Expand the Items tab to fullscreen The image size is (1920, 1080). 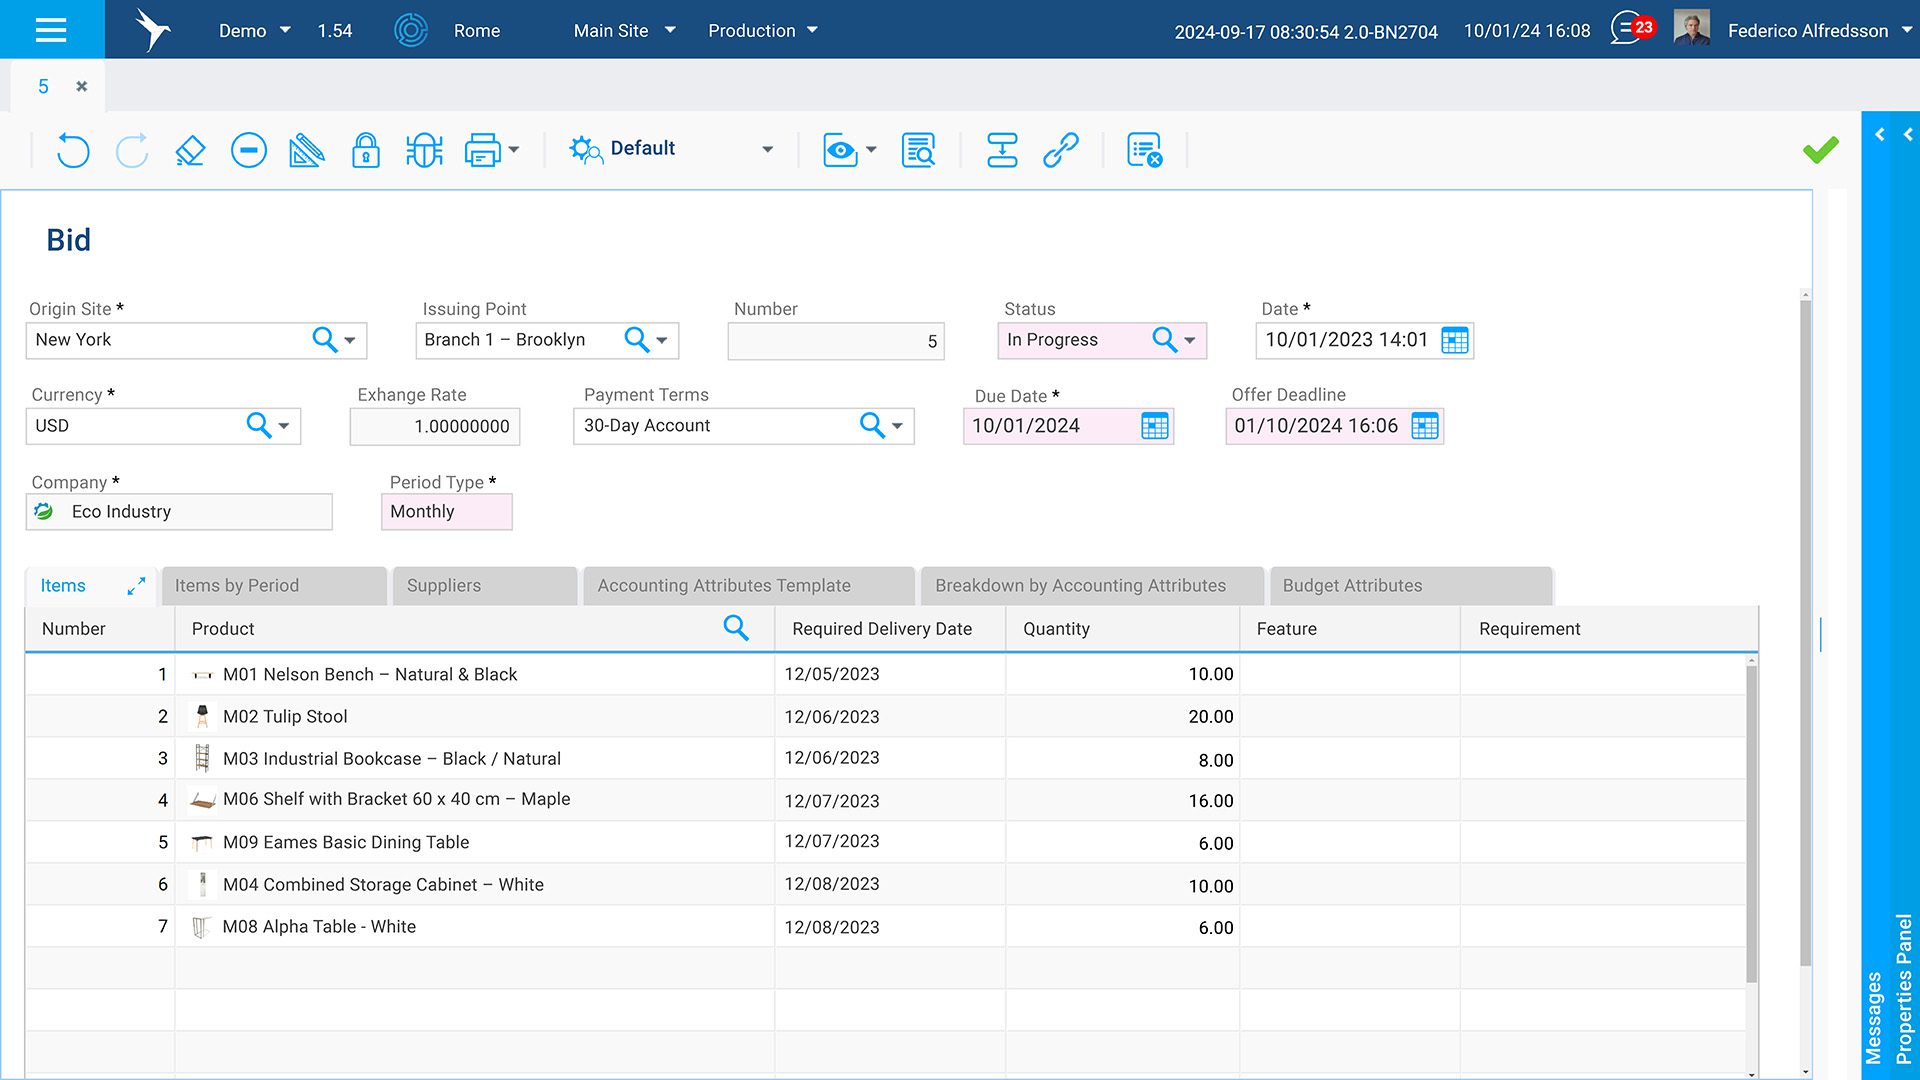tap(136, 586)
